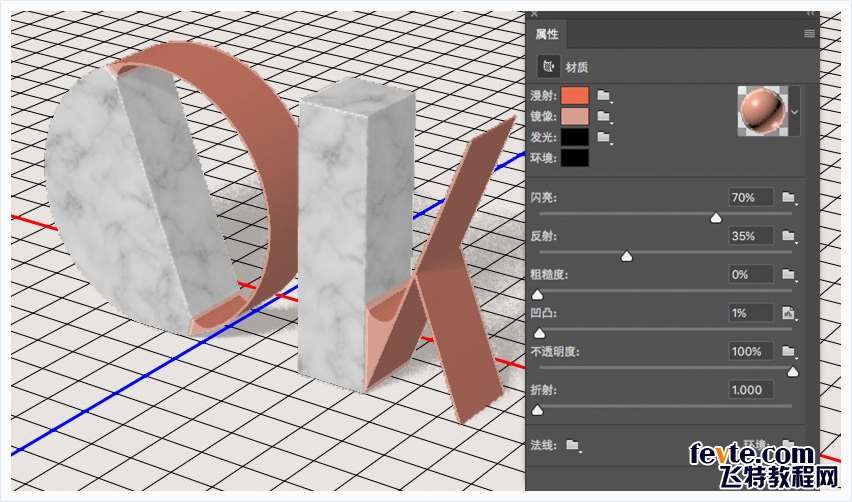Click the 环境 ambient color swatch
This screenshot has height=502, width=852.
pos(574,158)
